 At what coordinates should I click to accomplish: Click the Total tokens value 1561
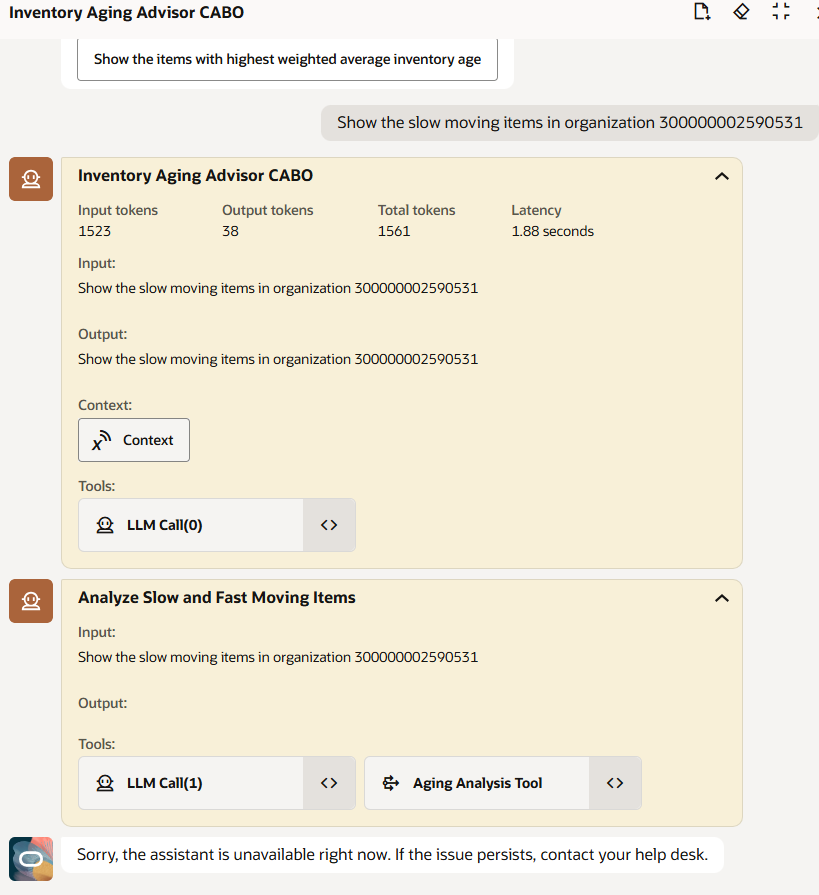tap(394, 231)
